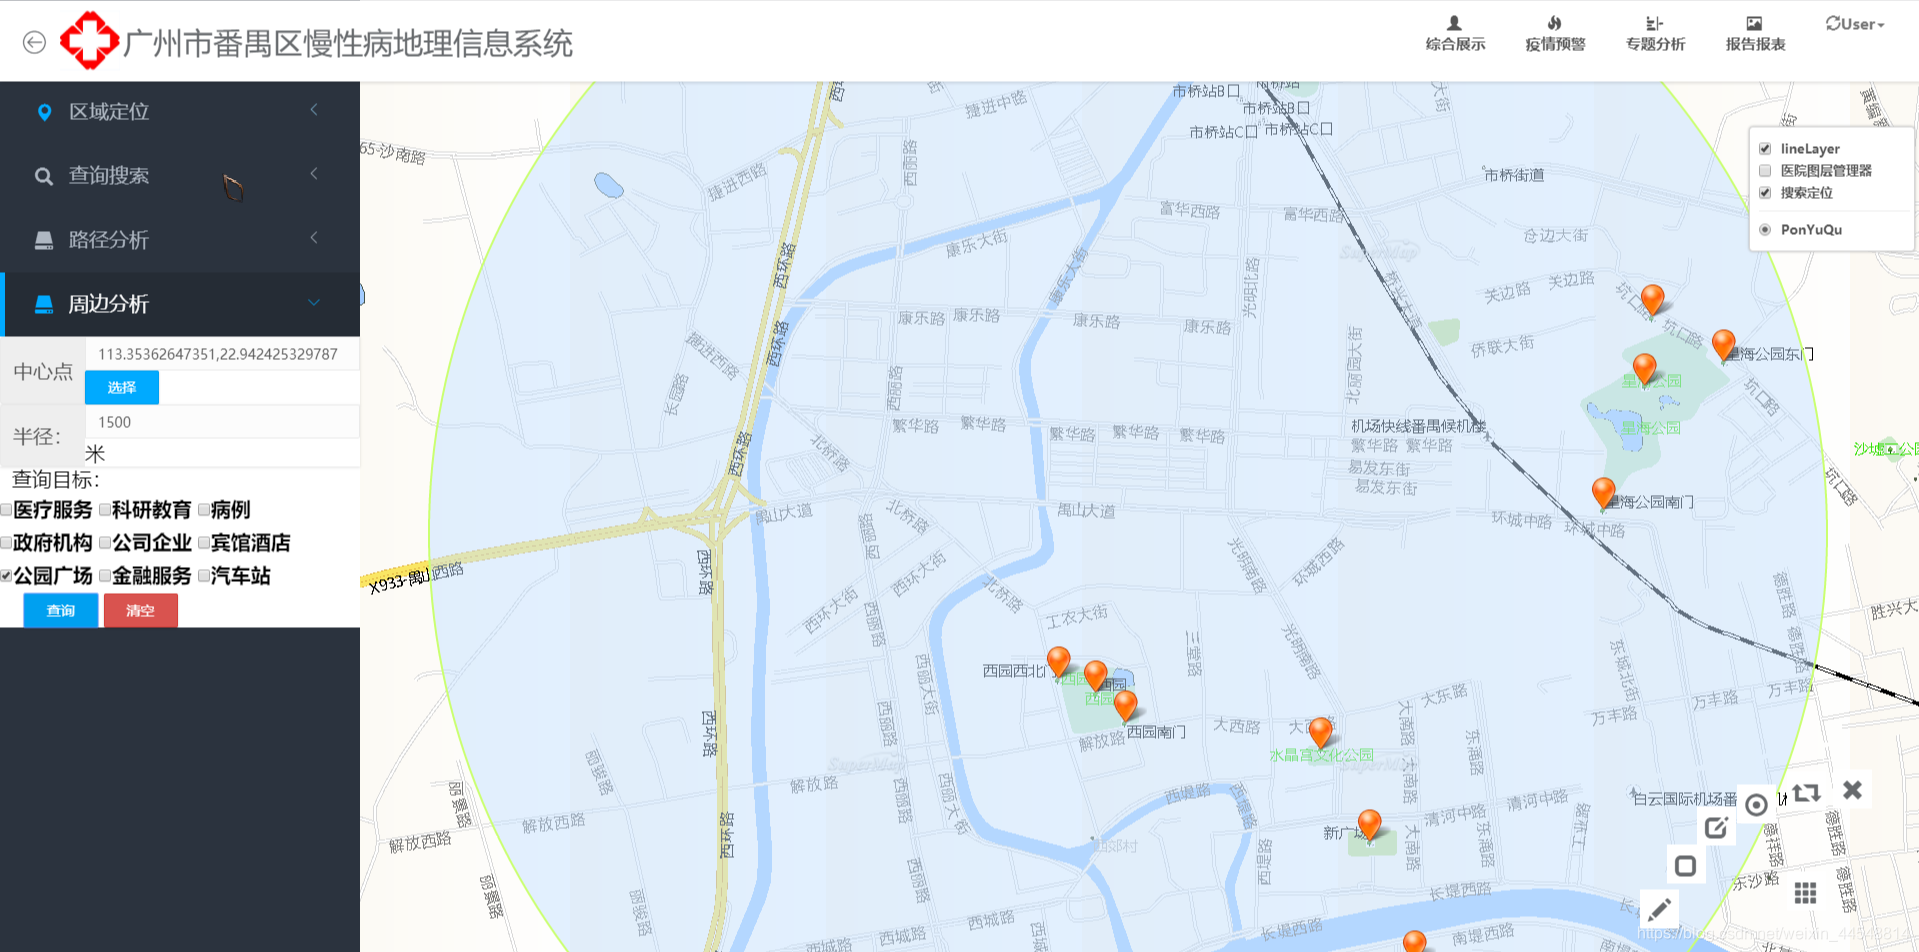The image size is (1919, 952).
Task: Check the 医疗服务 target checkbox
Action: (x=6, y=510)
